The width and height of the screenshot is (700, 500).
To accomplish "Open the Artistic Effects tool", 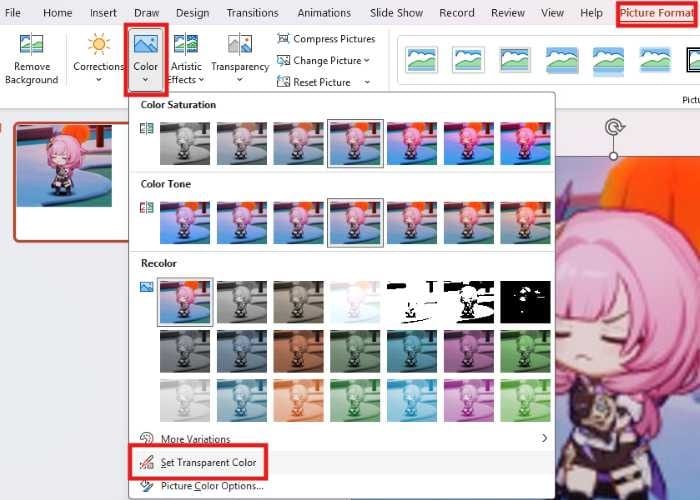I will click(x=186, y=46).
